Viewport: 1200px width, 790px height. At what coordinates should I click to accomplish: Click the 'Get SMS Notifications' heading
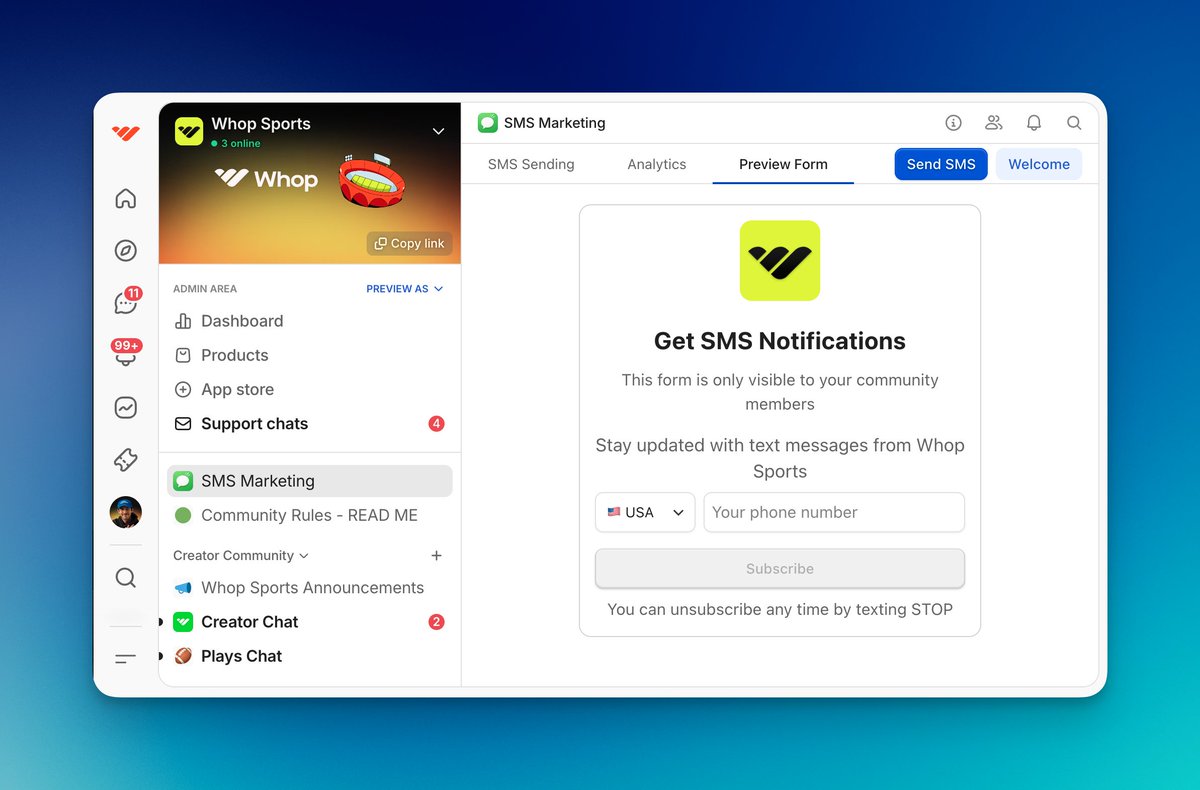[x=780, y=341]
